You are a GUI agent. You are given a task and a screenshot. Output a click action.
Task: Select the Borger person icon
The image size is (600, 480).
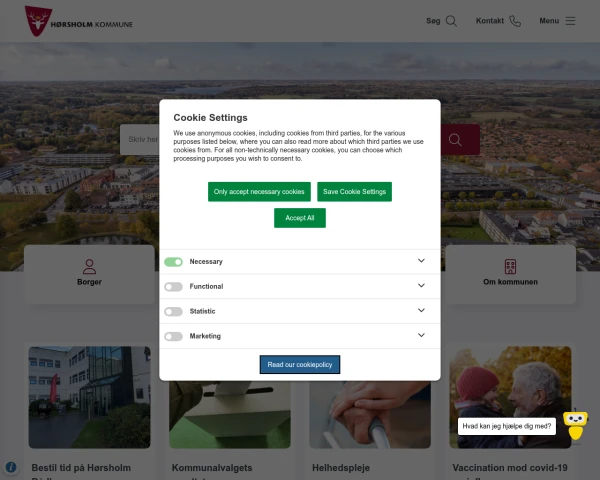click(x=89, y=267)
